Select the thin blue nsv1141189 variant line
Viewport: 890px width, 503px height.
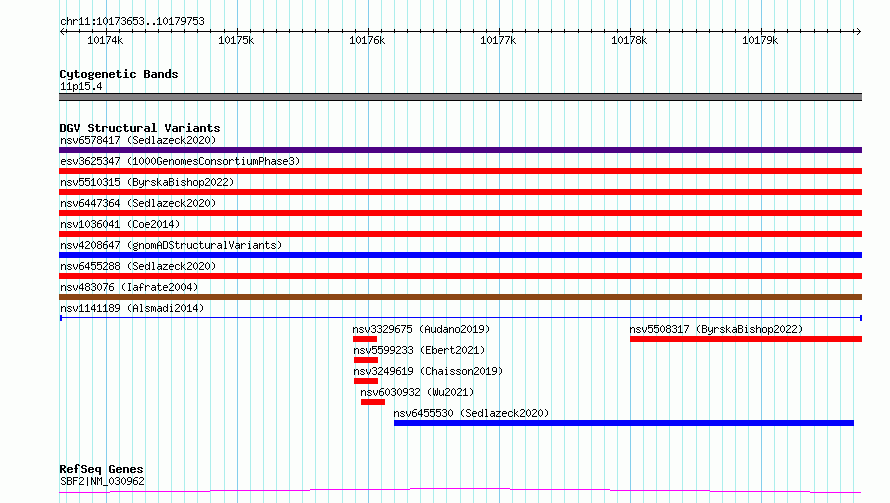click(x=460, y=318)
